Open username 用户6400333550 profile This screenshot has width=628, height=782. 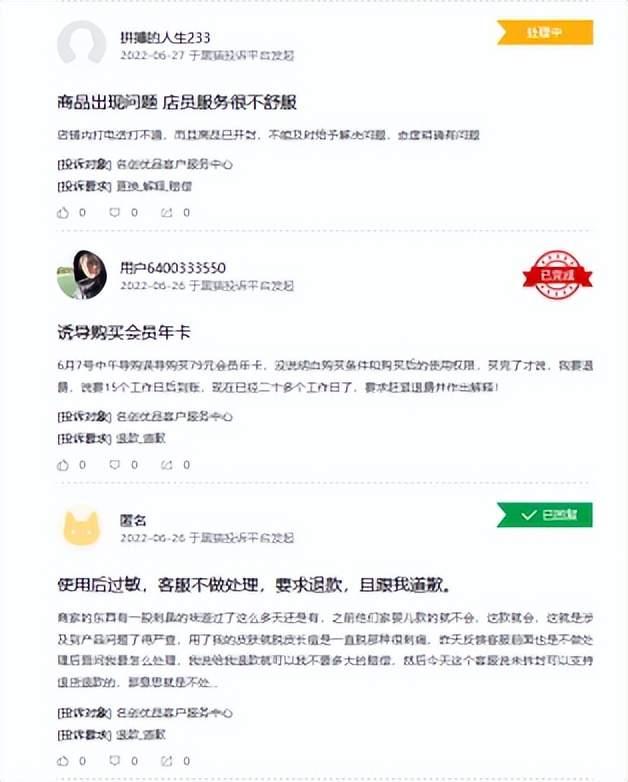[x=173, y=268]
